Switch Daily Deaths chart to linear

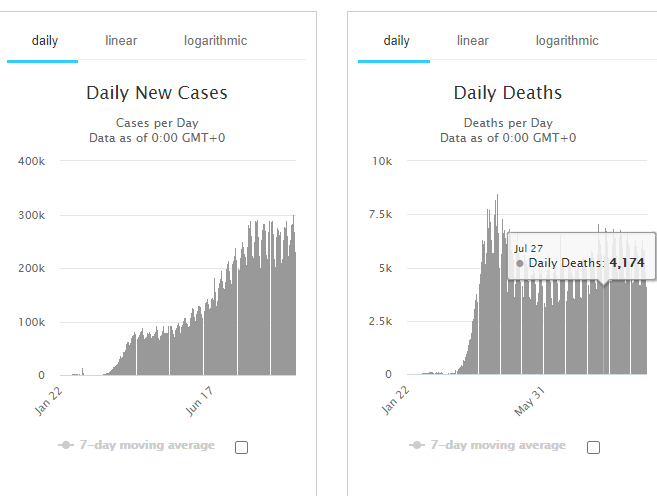[473, 41]
